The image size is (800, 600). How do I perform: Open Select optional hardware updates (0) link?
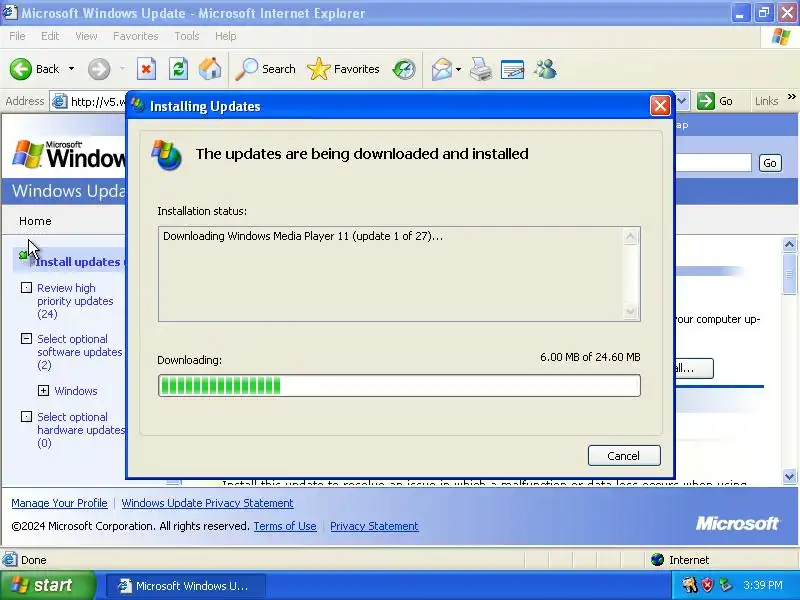click(x=81, y=430)
